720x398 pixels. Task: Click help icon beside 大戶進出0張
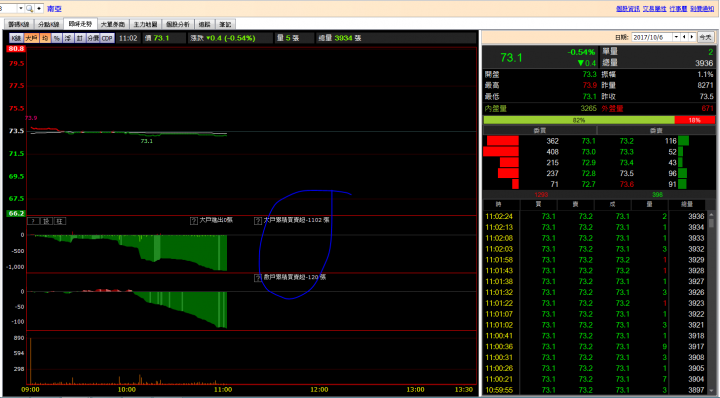[x=194, y=221]
